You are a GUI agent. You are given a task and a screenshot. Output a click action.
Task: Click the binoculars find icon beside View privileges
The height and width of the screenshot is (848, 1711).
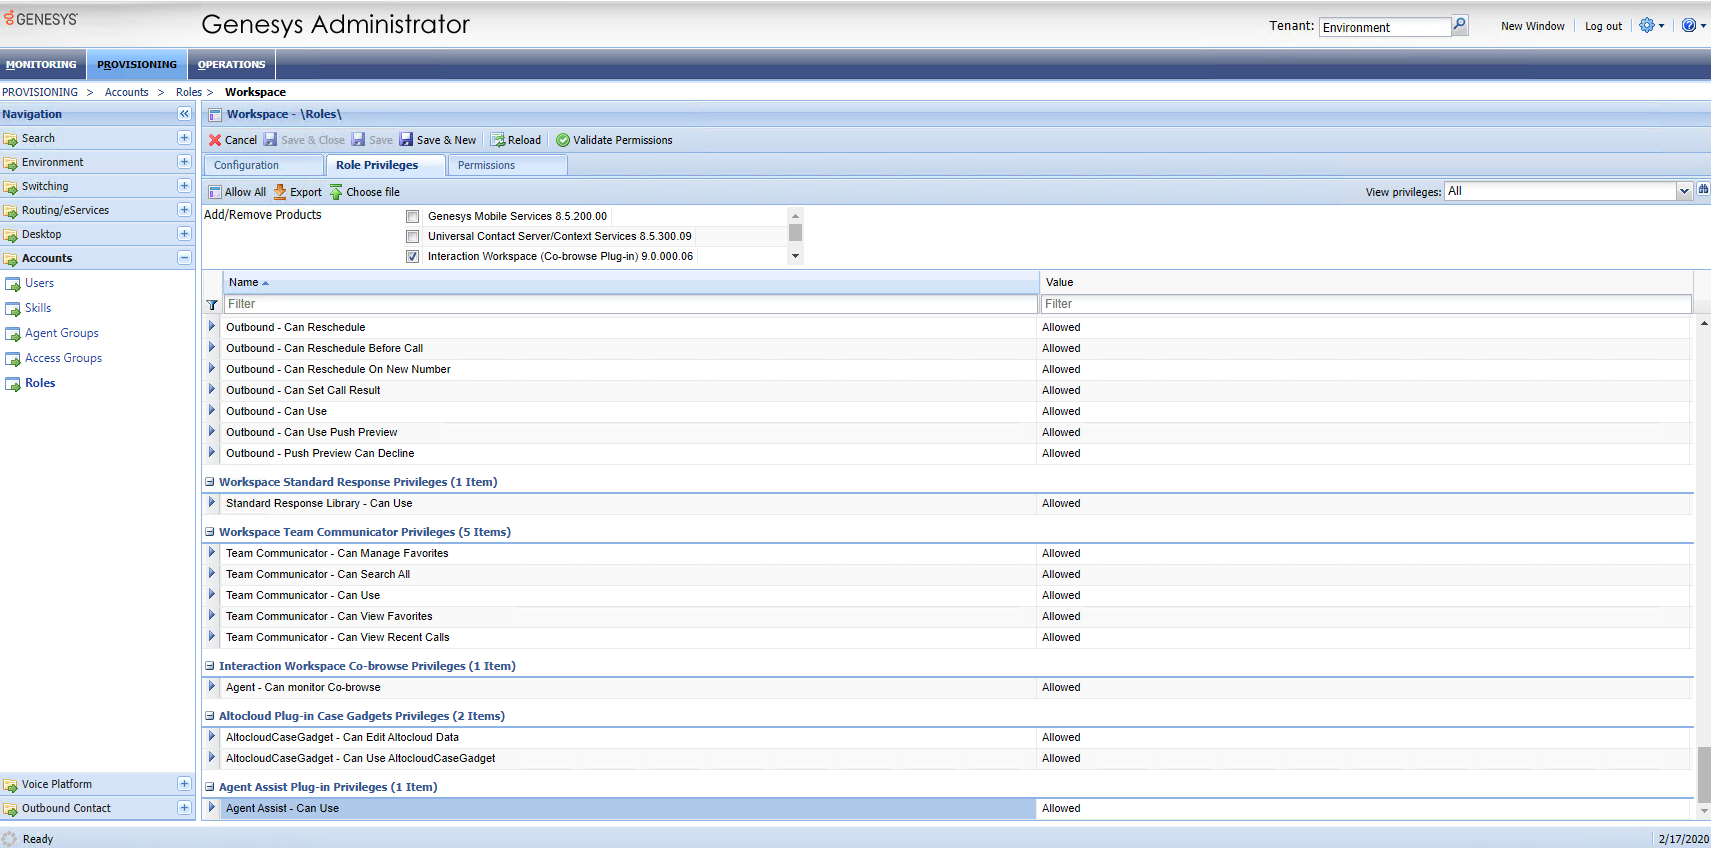[x=1703, y=190]
